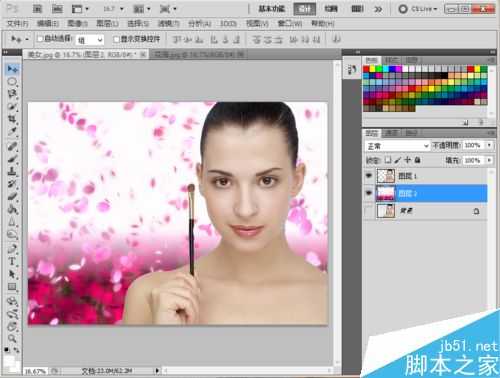Open the foreground color picker

click(8, 360)
